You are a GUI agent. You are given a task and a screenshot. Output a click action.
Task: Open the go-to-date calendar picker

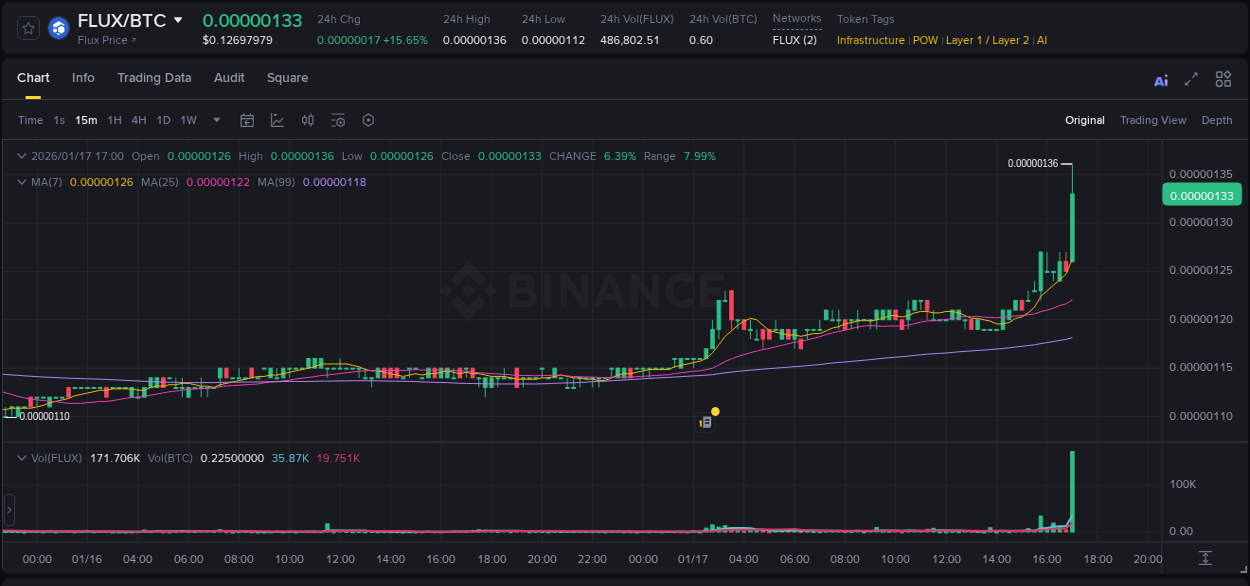247,120
